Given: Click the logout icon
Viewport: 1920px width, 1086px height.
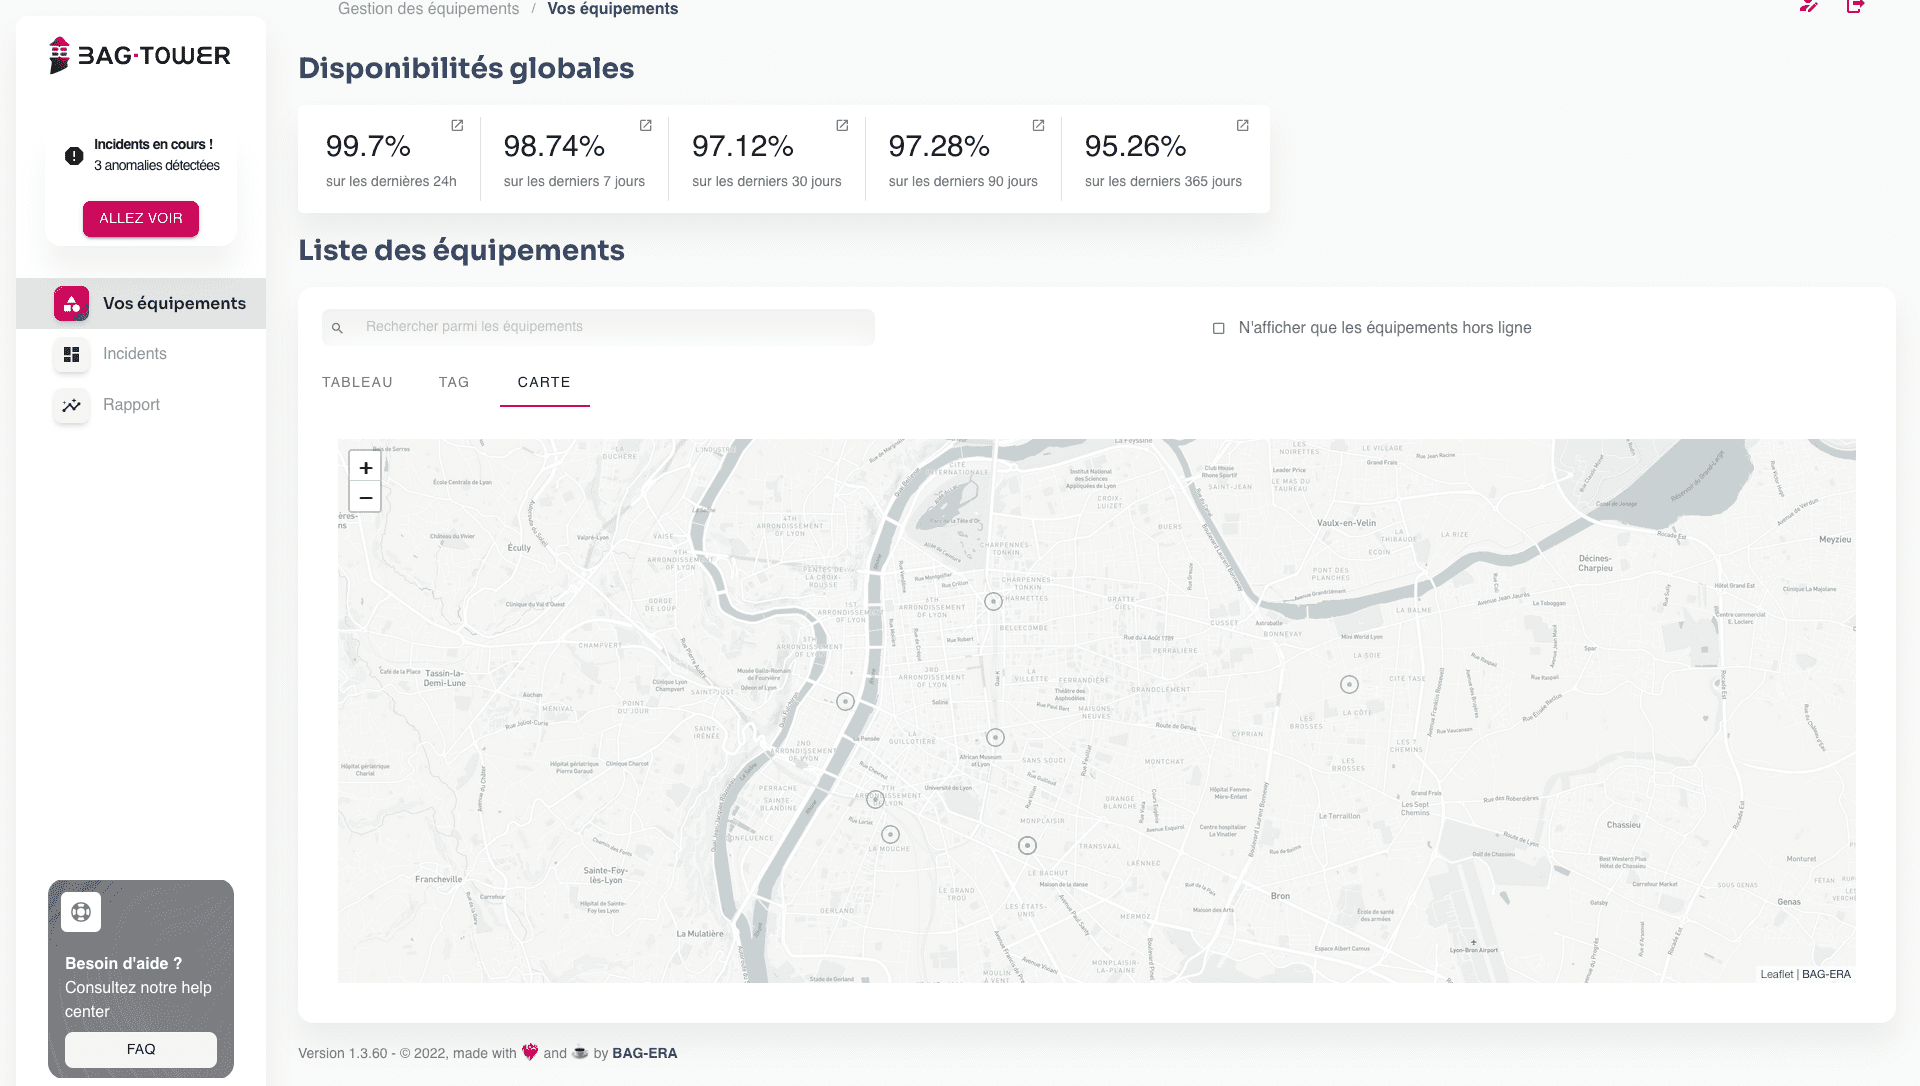Looking at the screenshot, I should pos(1855,6).
